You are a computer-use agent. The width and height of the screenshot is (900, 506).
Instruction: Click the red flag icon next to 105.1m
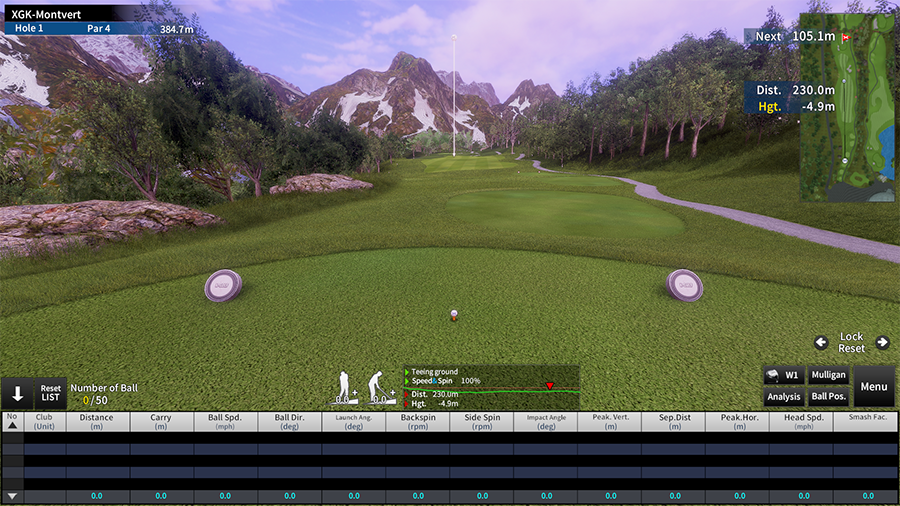click(846, 37)
